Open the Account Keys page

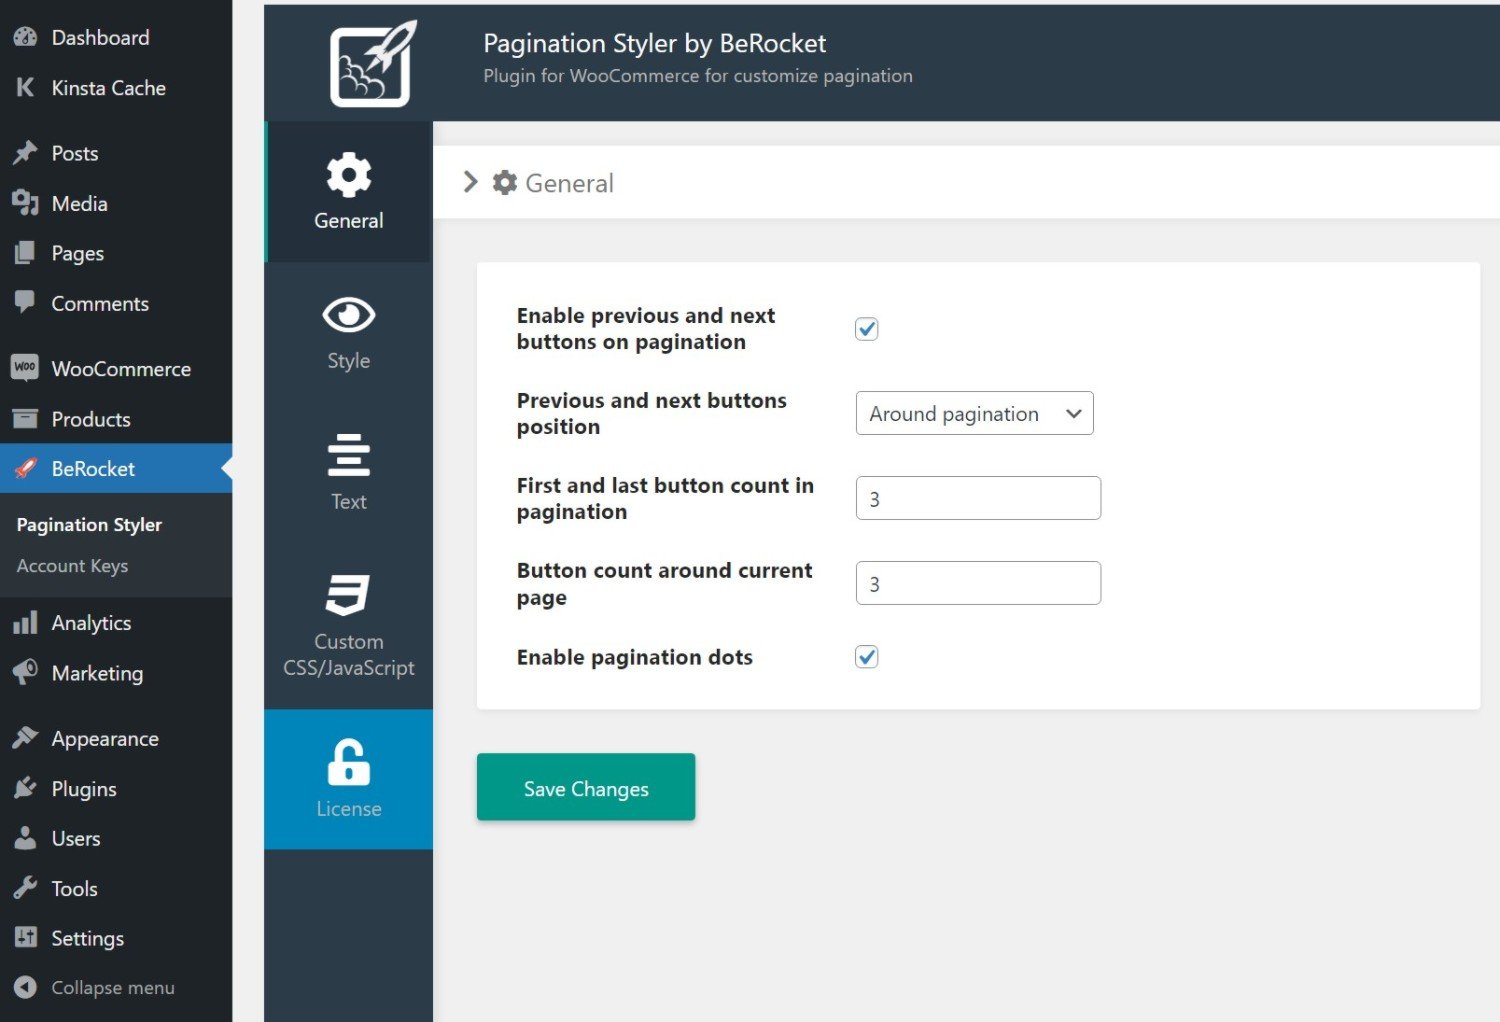72,566
